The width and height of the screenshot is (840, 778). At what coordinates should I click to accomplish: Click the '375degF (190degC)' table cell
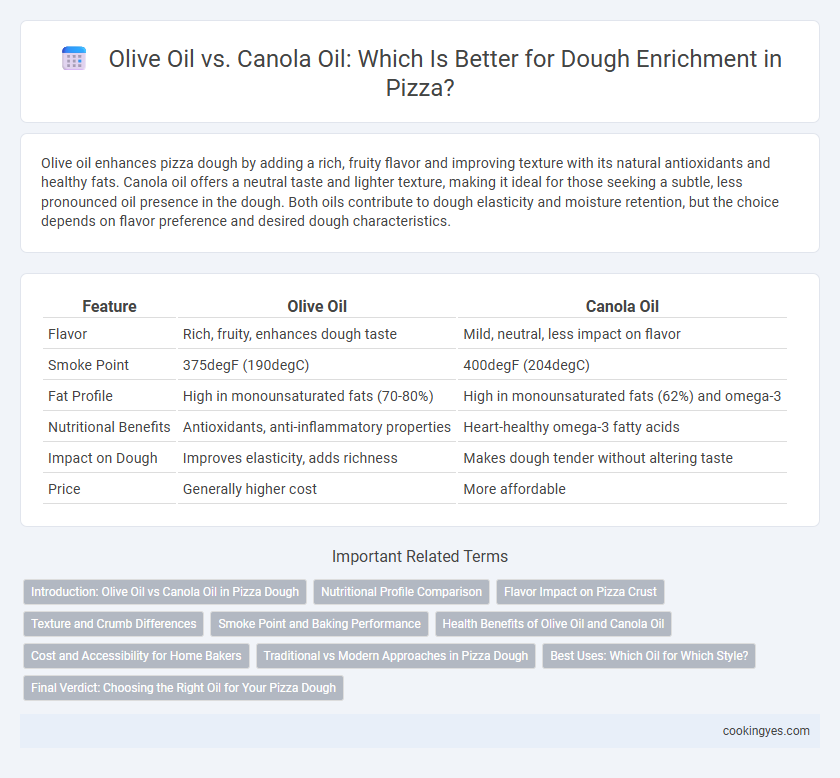pyautogui.click(x=246, y=365)
